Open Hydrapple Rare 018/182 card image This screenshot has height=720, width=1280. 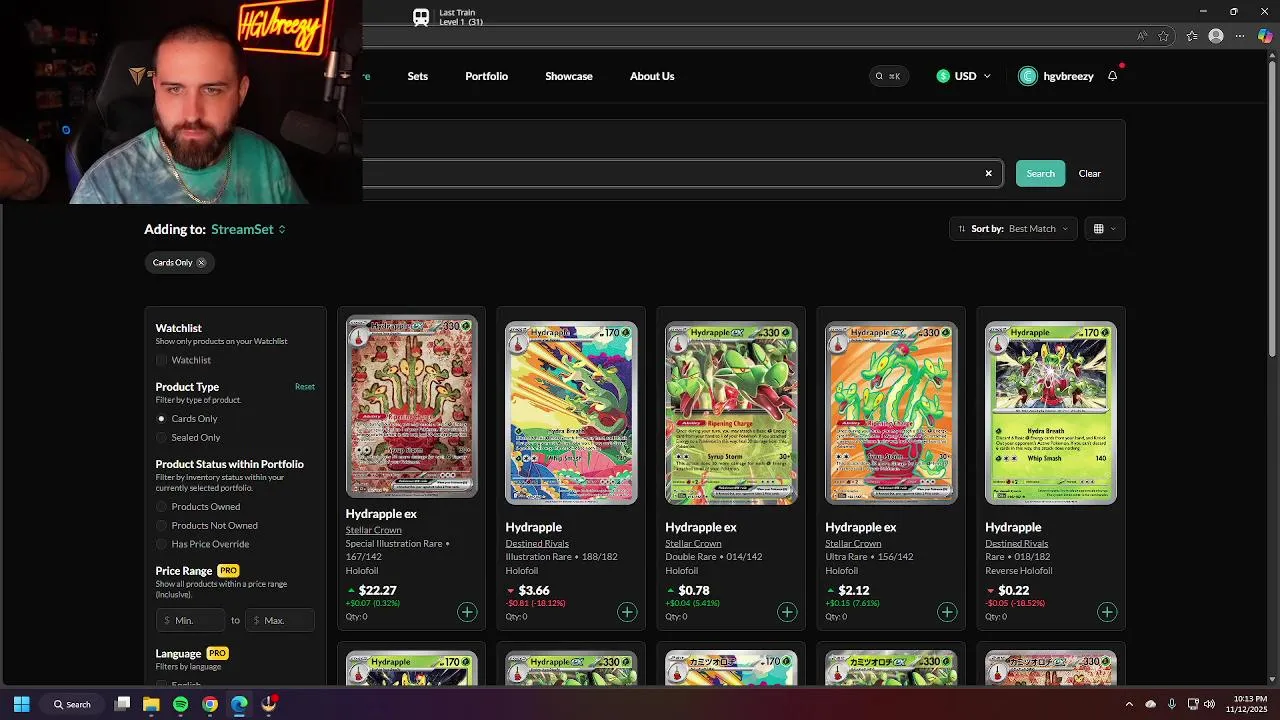coord(1051,413)
